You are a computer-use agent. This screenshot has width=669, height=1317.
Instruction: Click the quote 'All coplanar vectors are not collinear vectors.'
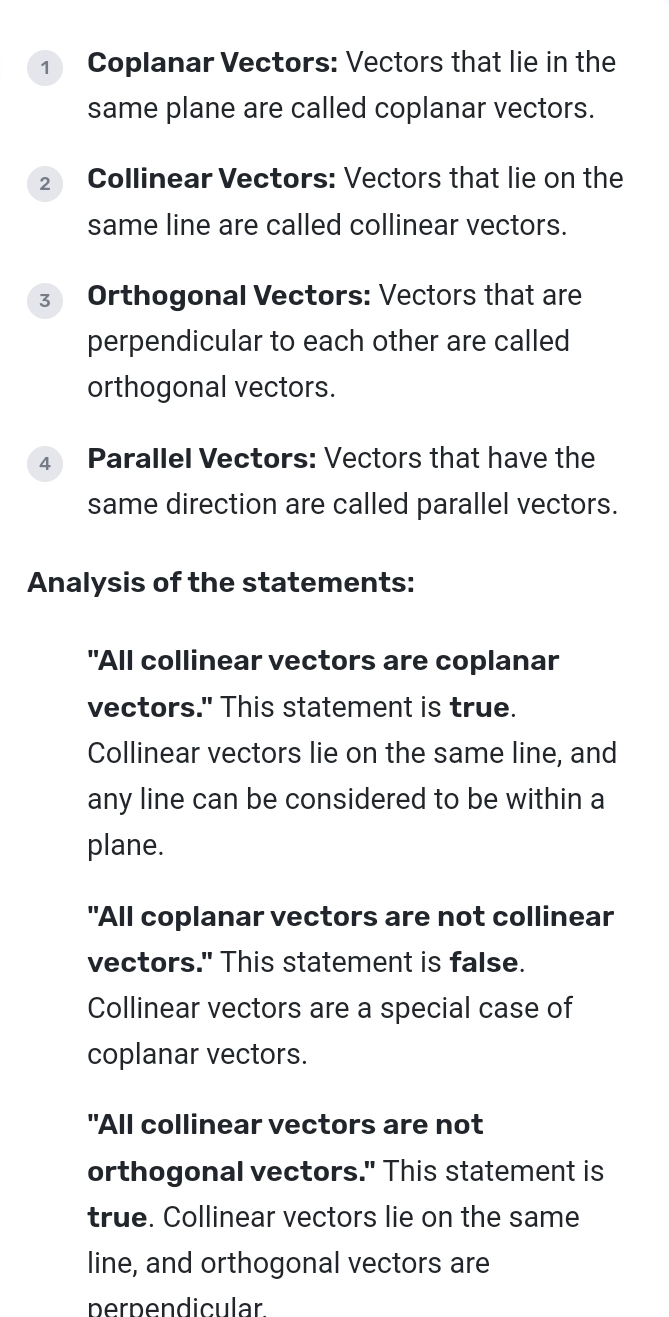(x=350, y=917)
